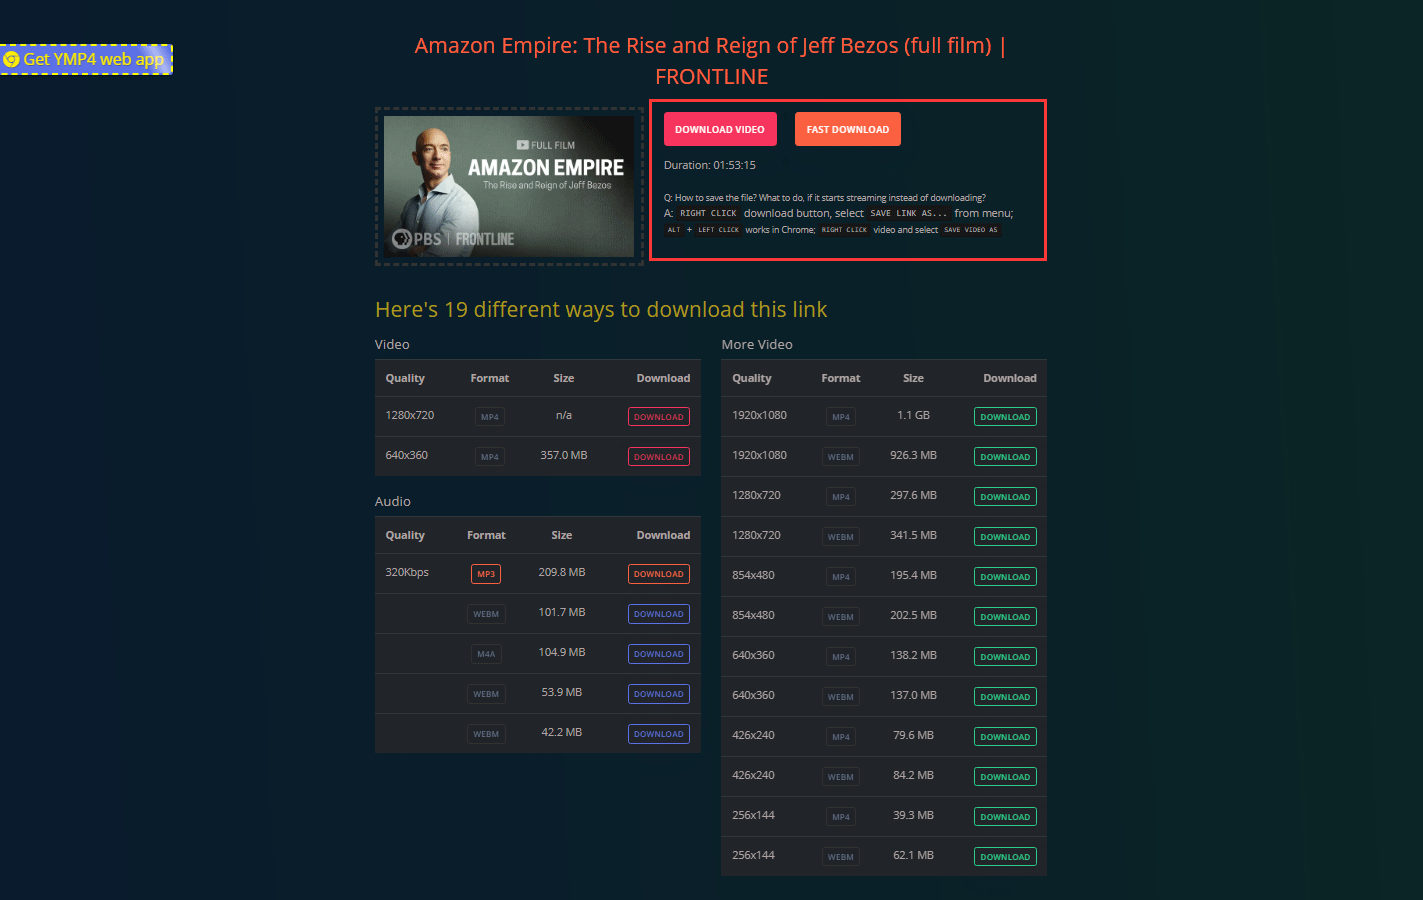
Task: Click the 357.0 MB size value
Action: 564,455
